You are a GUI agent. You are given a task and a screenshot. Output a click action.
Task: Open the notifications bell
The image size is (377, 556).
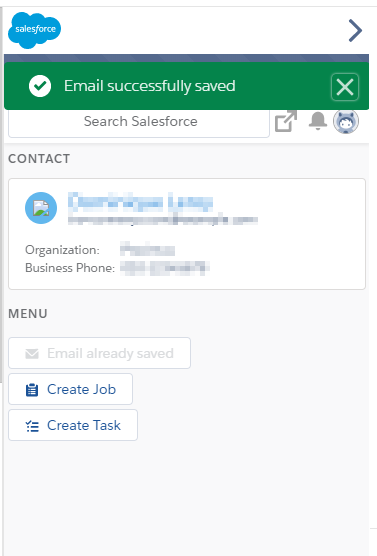tap(317, 121)
